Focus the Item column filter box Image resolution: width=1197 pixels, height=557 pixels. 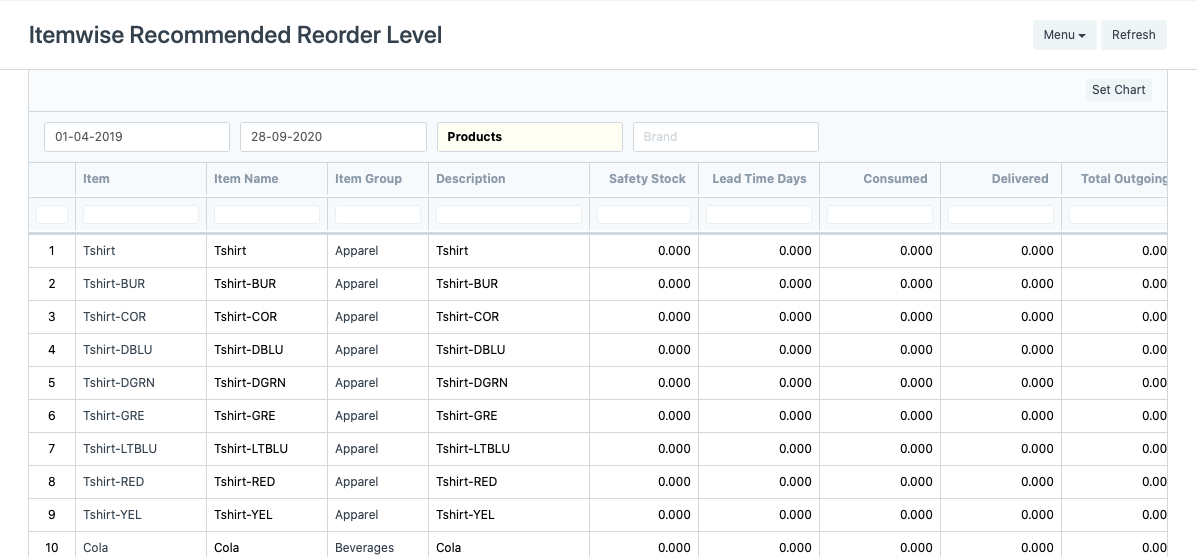click(141, 214)
